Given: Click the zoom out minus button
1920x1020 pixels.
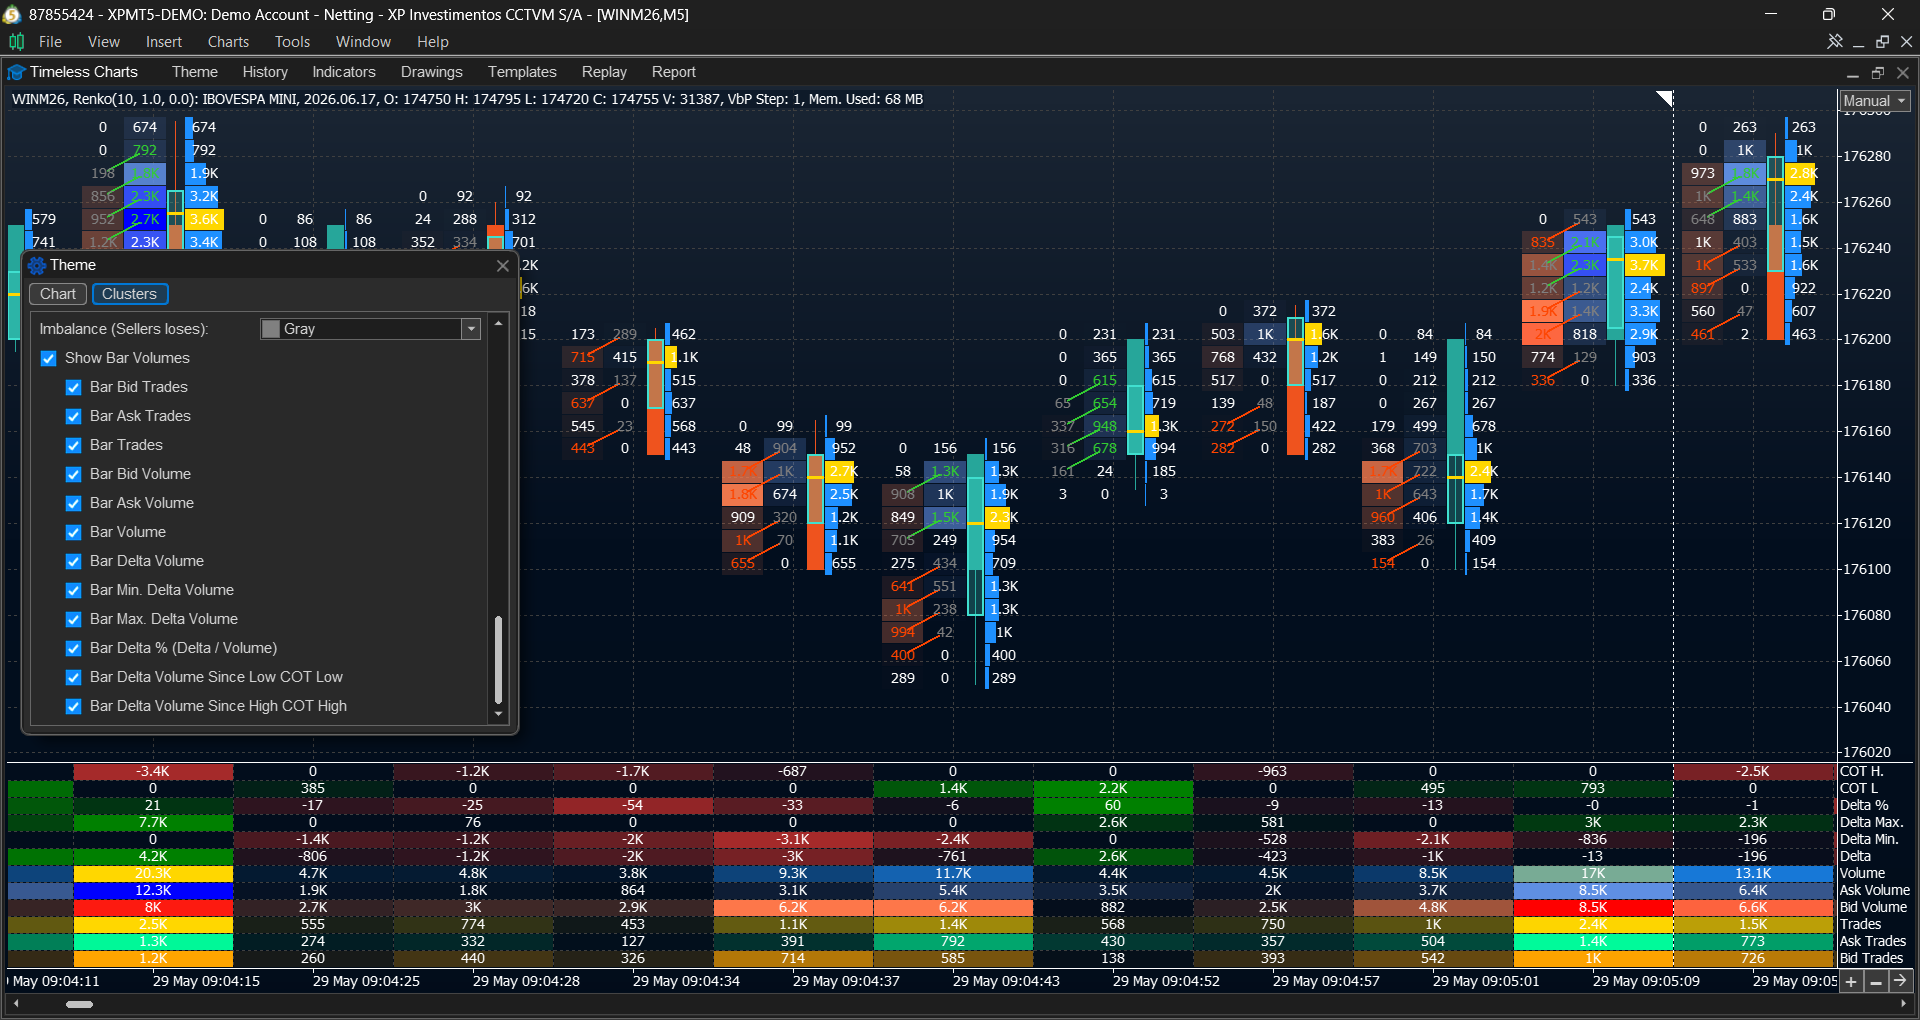Looking at the screenshot, I should pyautogui.click(x=1876, y=982).
